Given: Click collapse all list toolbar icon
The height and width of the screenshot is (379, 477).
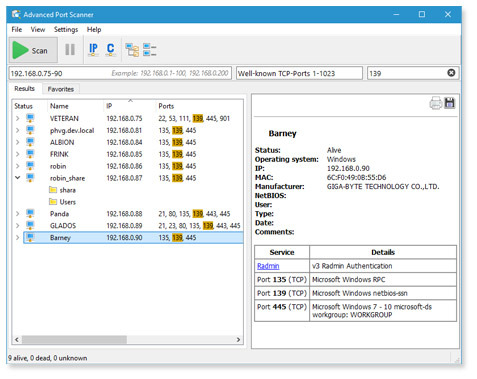Looking at the screenshot, I should 149,50.
